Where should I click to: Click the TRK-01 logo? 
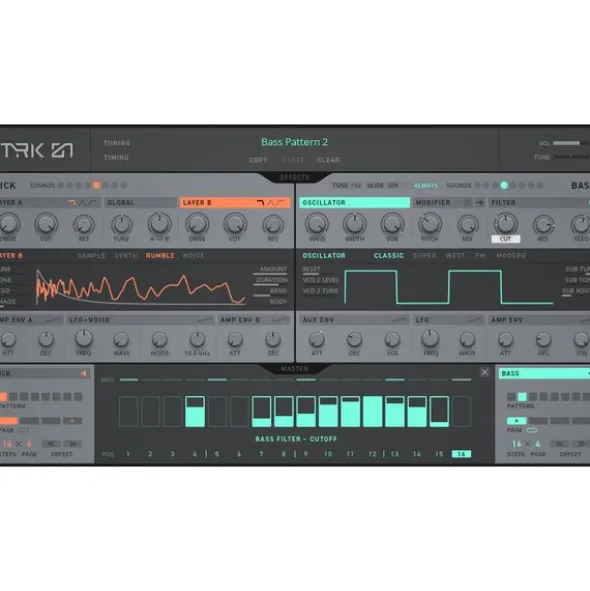pos(38,150)
